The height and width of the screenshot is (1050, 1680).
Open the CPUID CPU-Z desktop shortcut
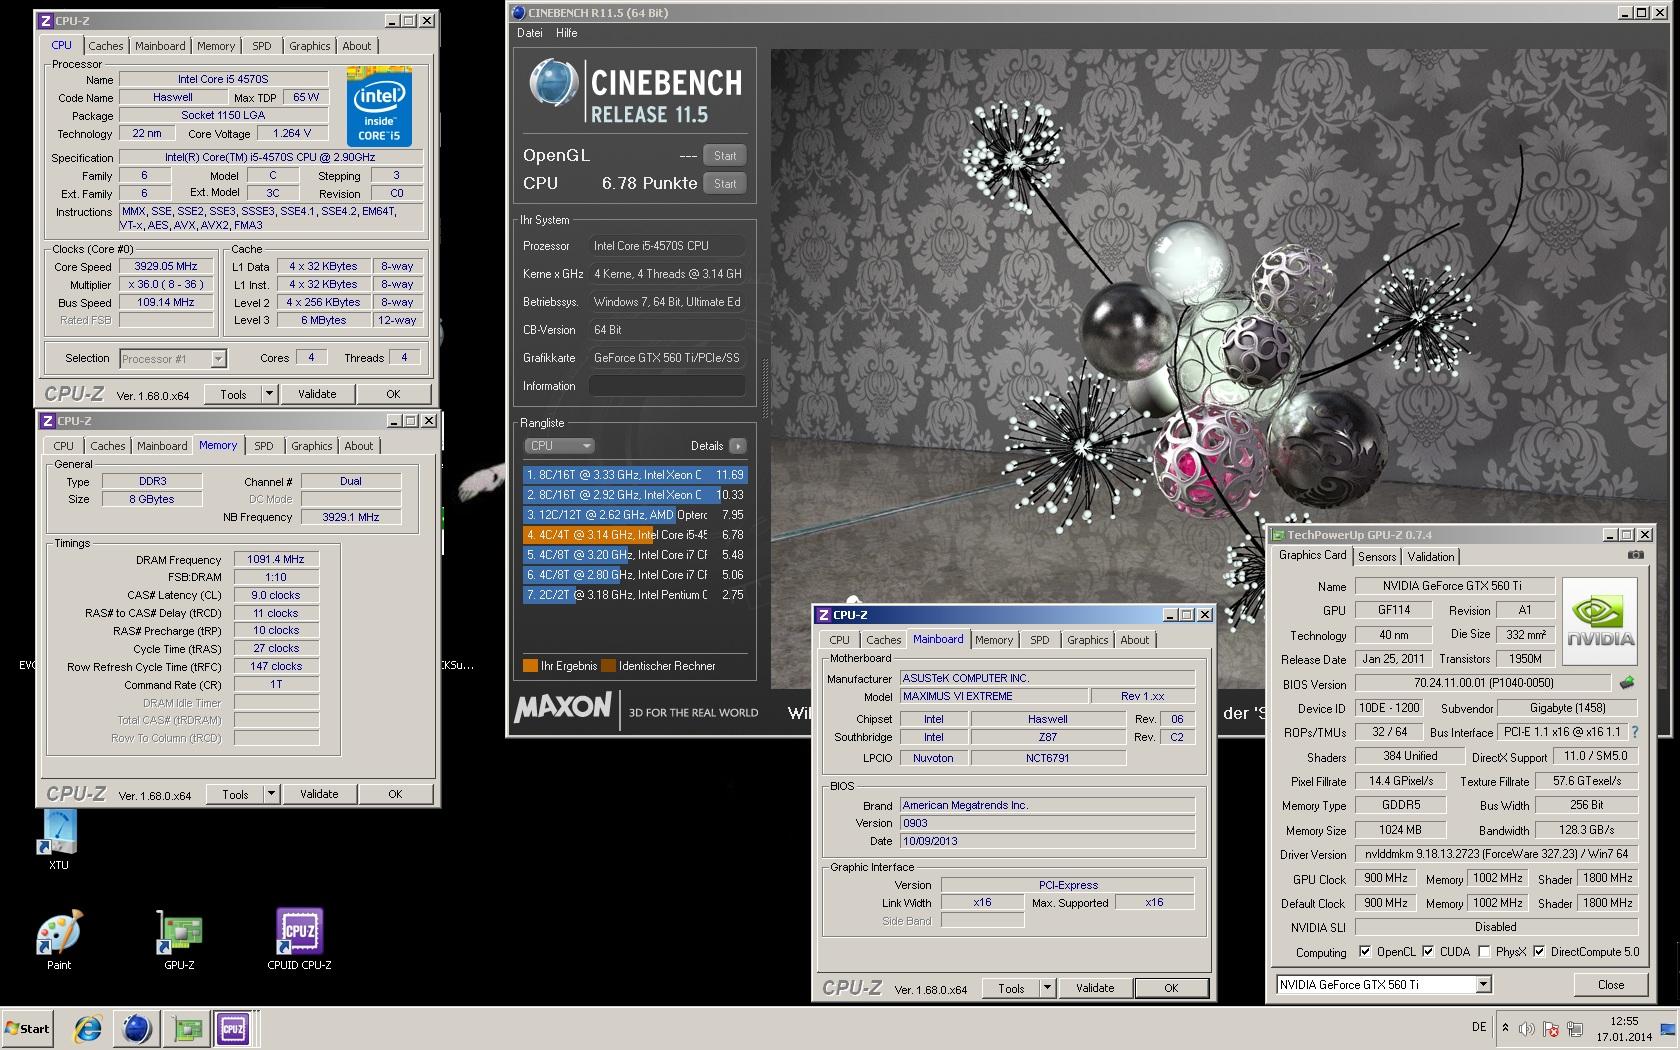[x=299, y=940]
